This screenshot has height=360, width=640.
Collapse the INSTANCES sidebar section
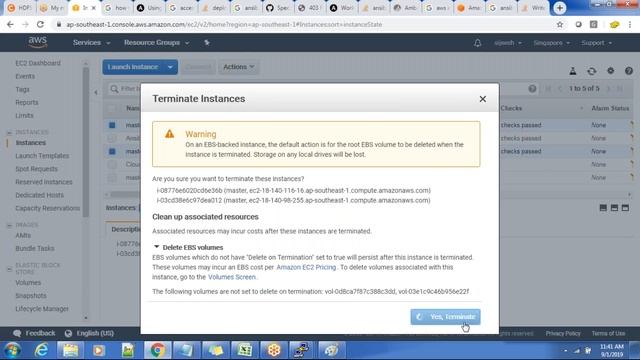[x=9, y=132]
